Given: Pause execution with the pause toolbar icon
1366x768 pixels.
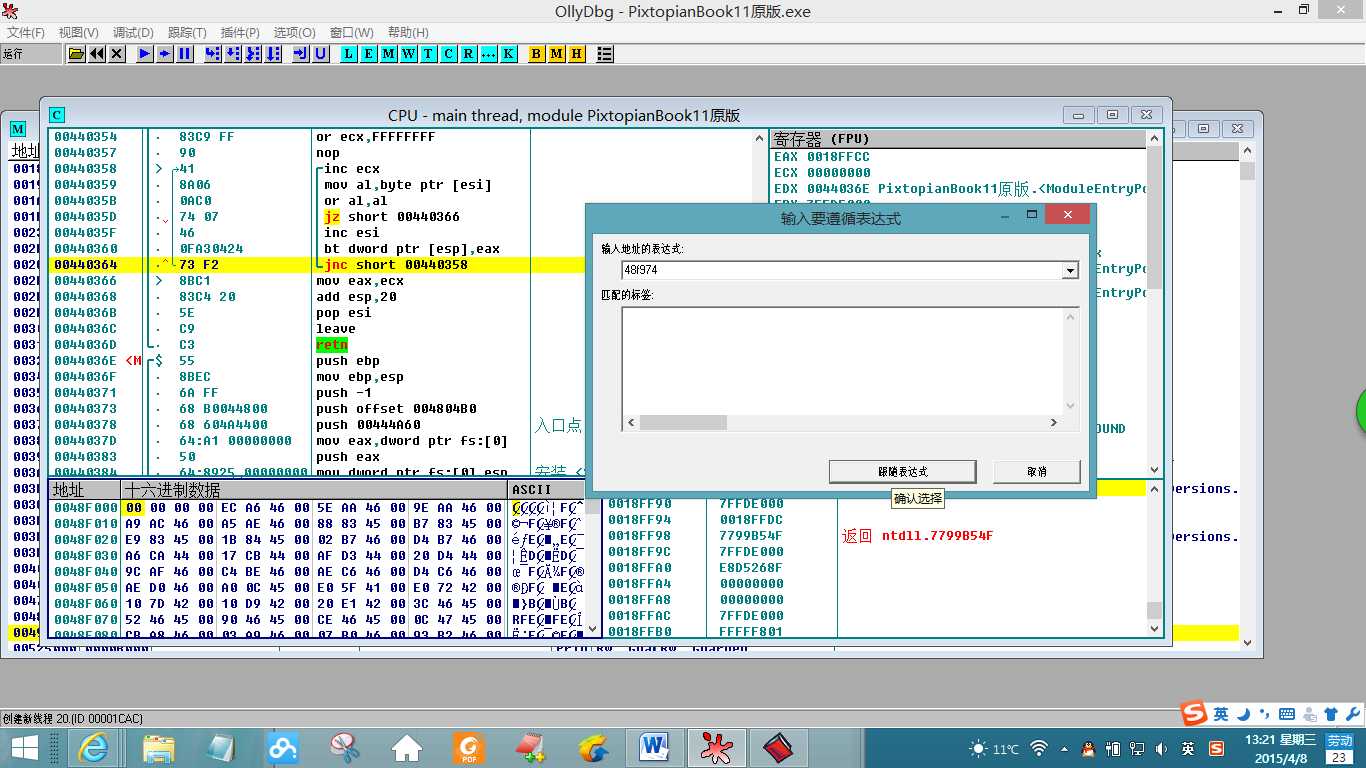Looking at the screenshot, I should [185, 54].
